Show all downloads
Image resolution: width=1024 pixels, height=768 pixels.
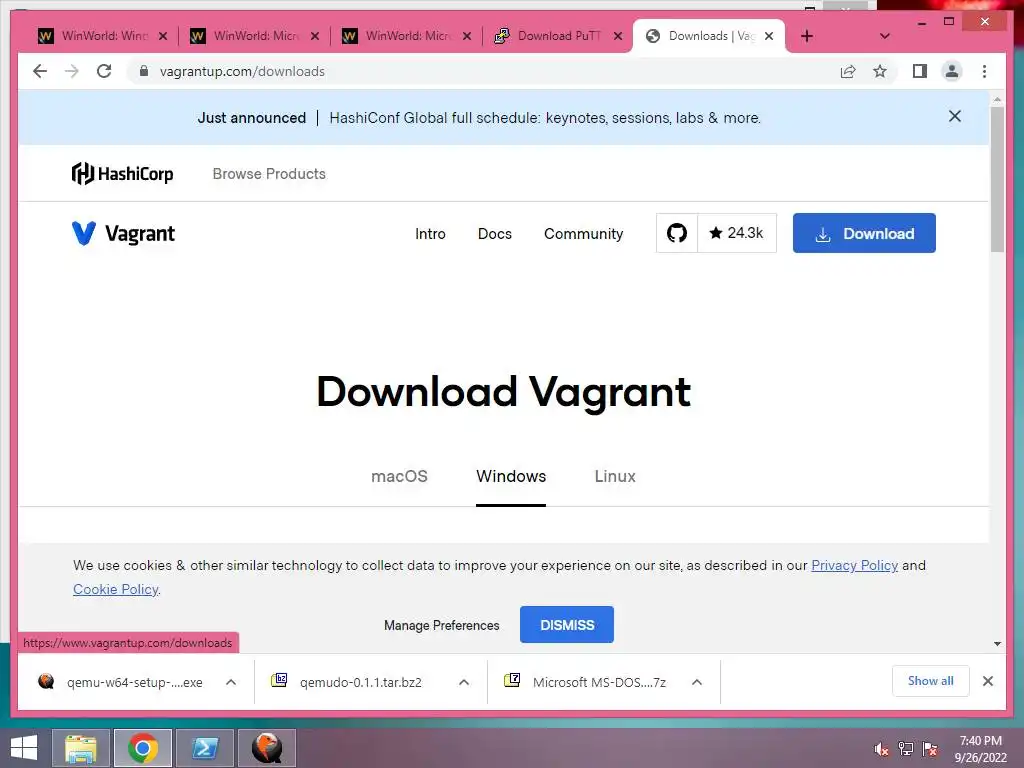coord(931,680)
